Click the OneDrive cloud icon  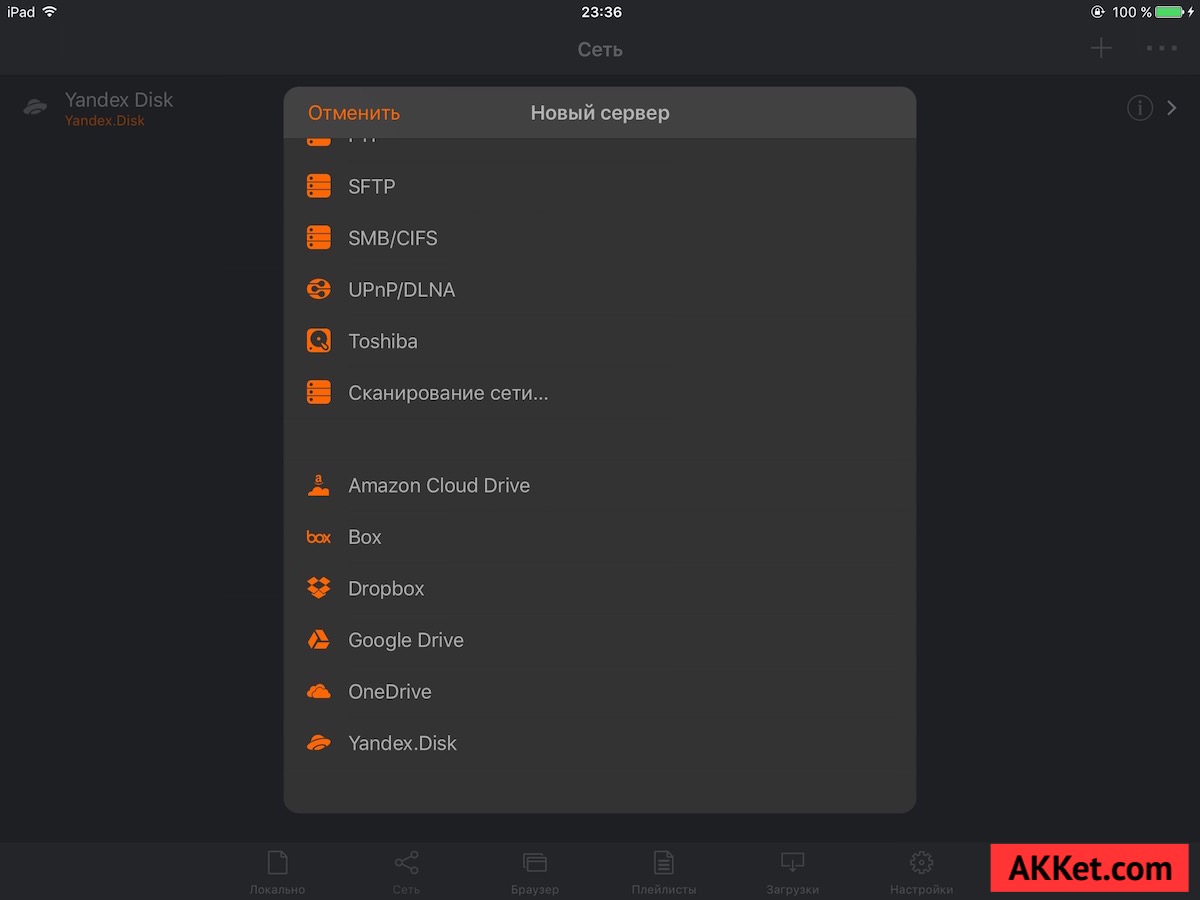point(318,692)
